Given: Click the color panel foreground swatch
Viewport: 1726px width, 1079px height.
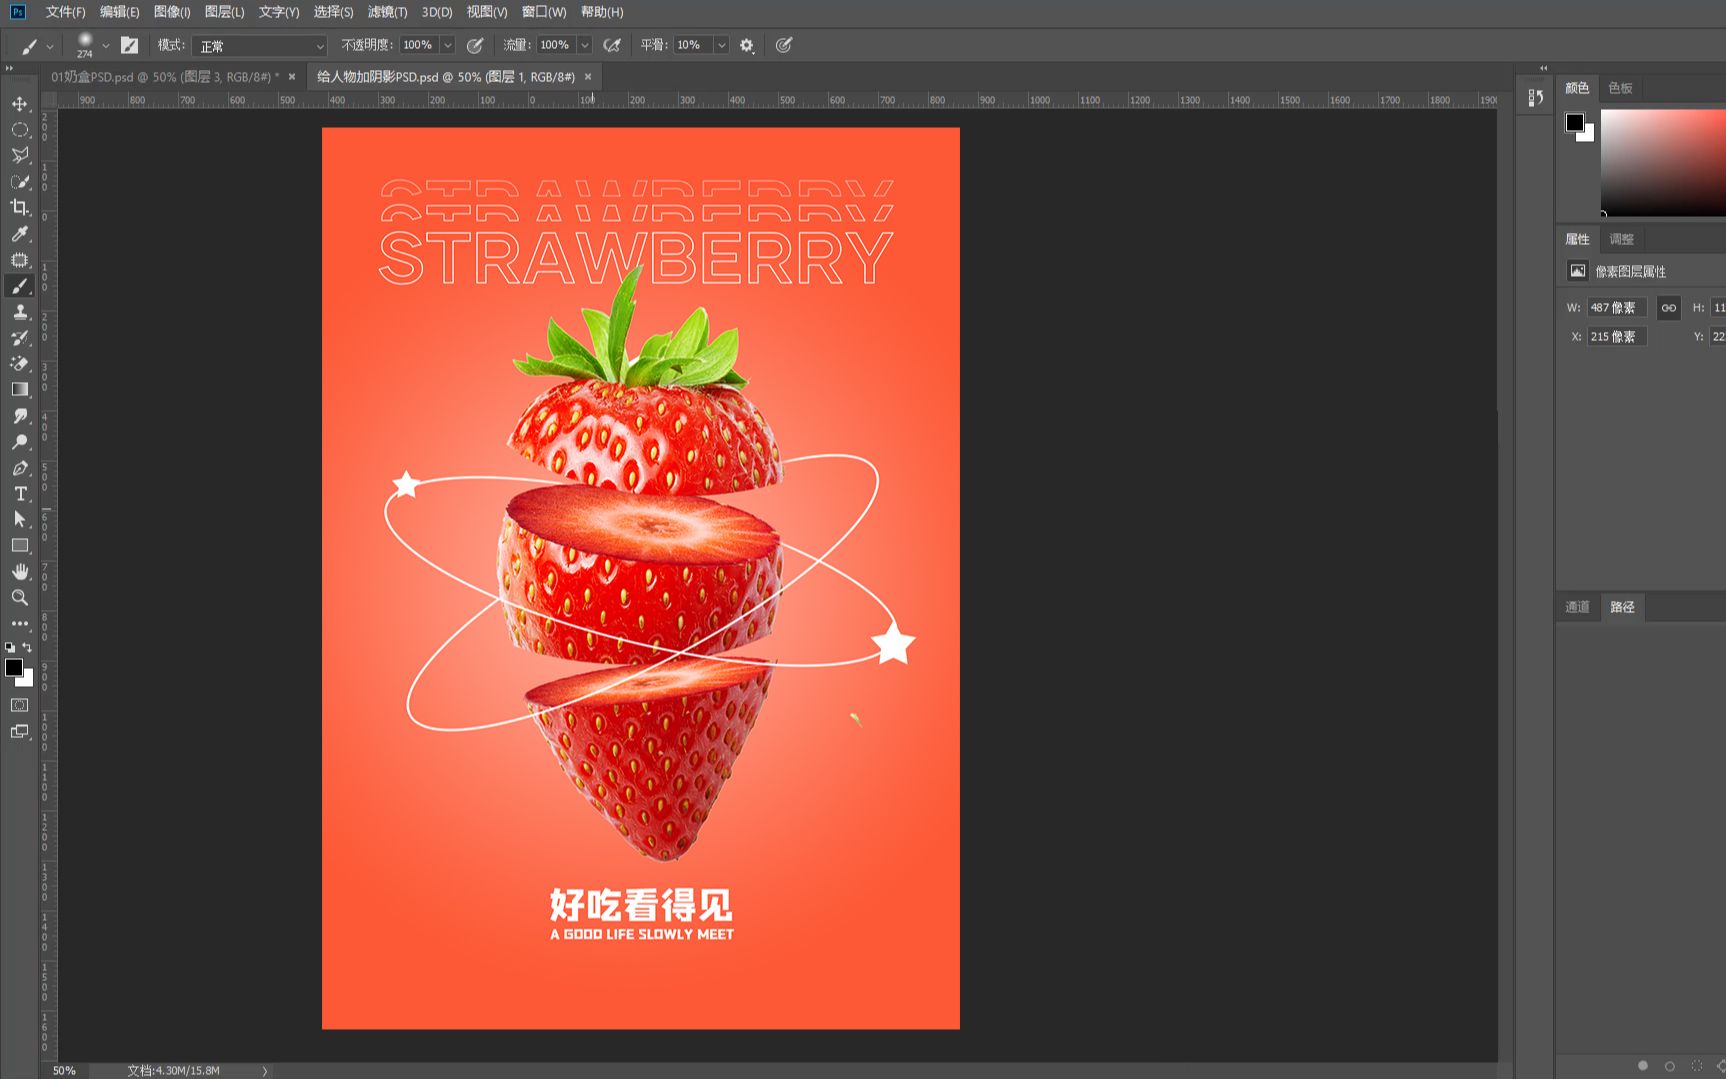Looking at the screenshot, I should (1575, 122).
